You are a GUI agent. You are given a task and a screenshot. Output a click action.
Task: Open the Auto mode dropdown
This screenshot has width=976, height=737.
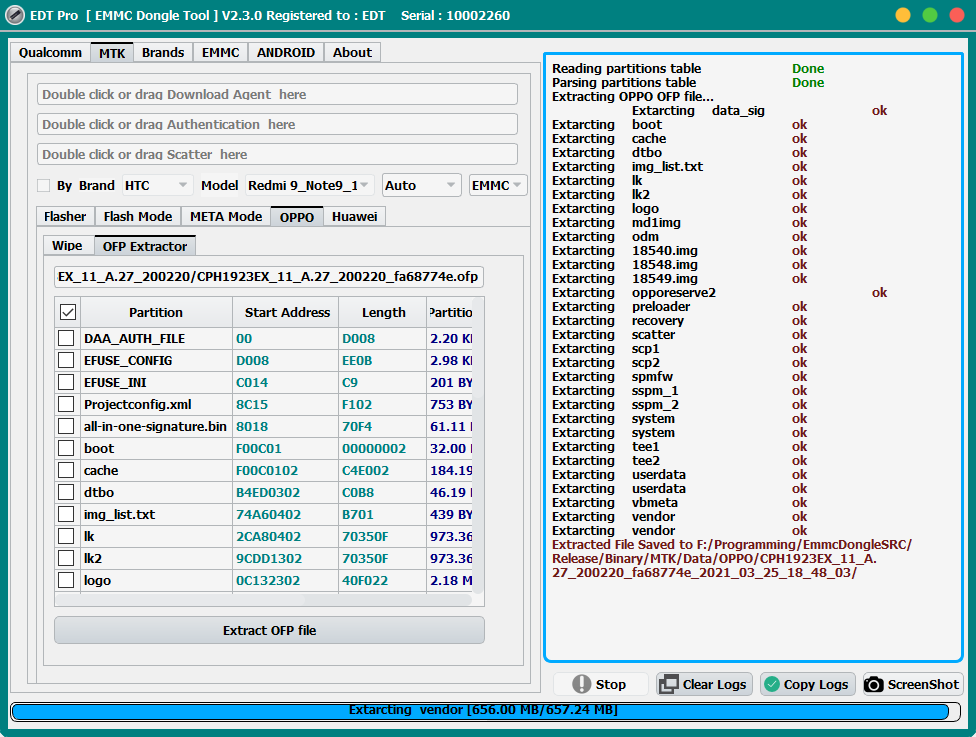tap(421, 185)
